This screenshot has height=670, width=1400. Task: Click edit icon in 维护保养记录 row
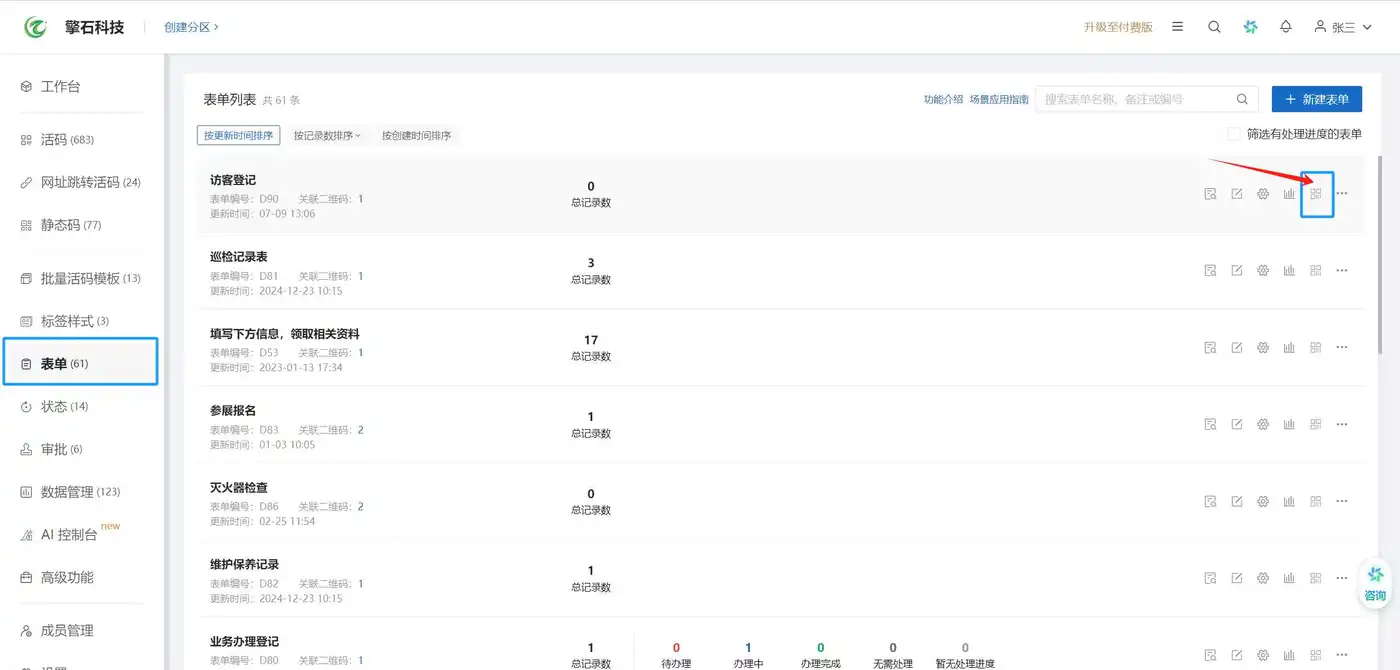click(x=1237, y=578)
